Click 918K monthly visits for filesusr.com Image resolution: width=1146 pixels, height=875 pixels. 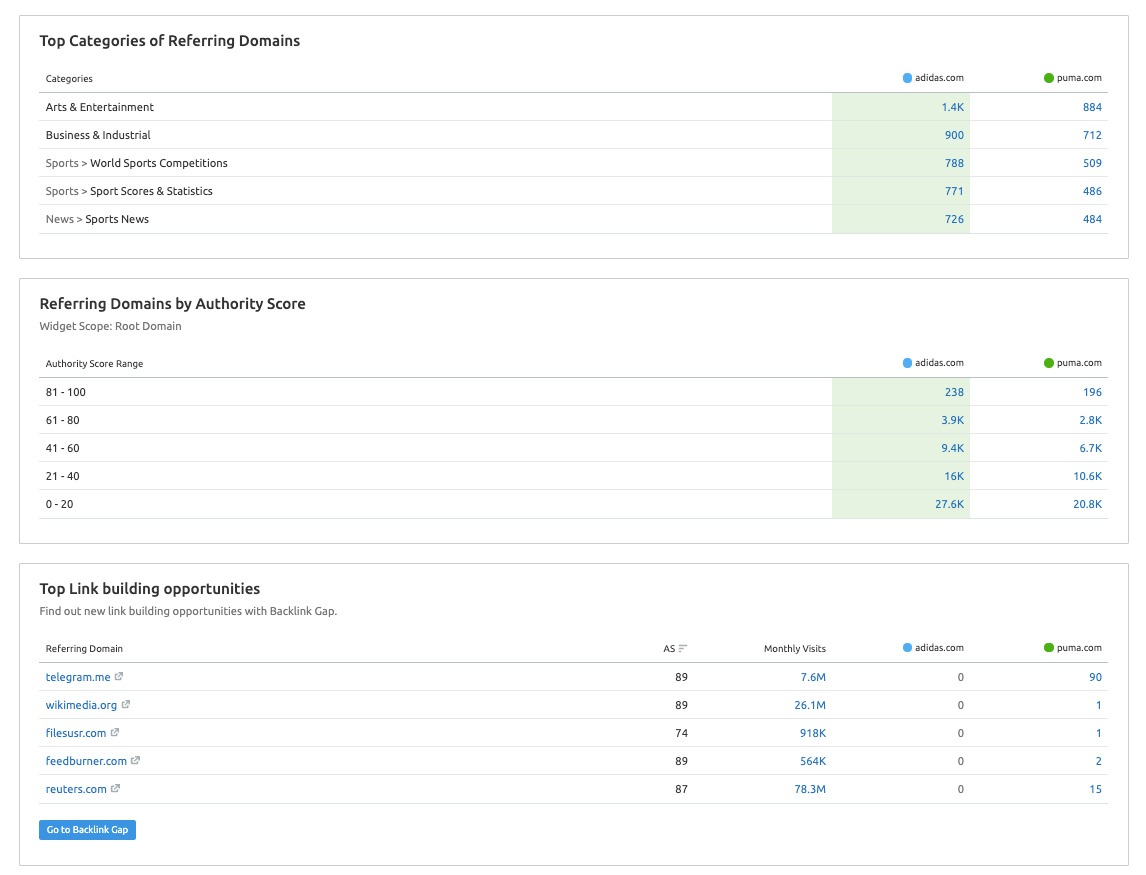click(813, 732)
